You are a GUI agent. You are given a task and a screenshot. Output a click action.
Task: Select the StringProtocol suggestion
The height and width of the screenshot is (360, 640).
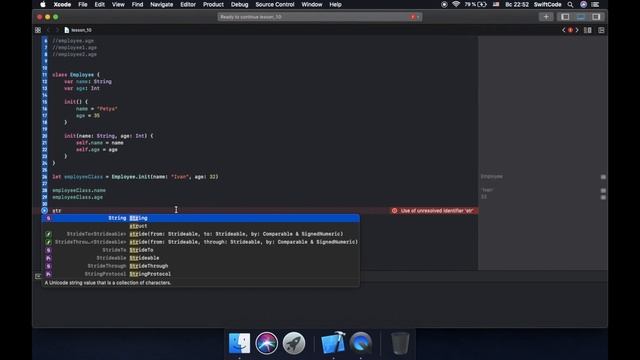click(200, 274)
